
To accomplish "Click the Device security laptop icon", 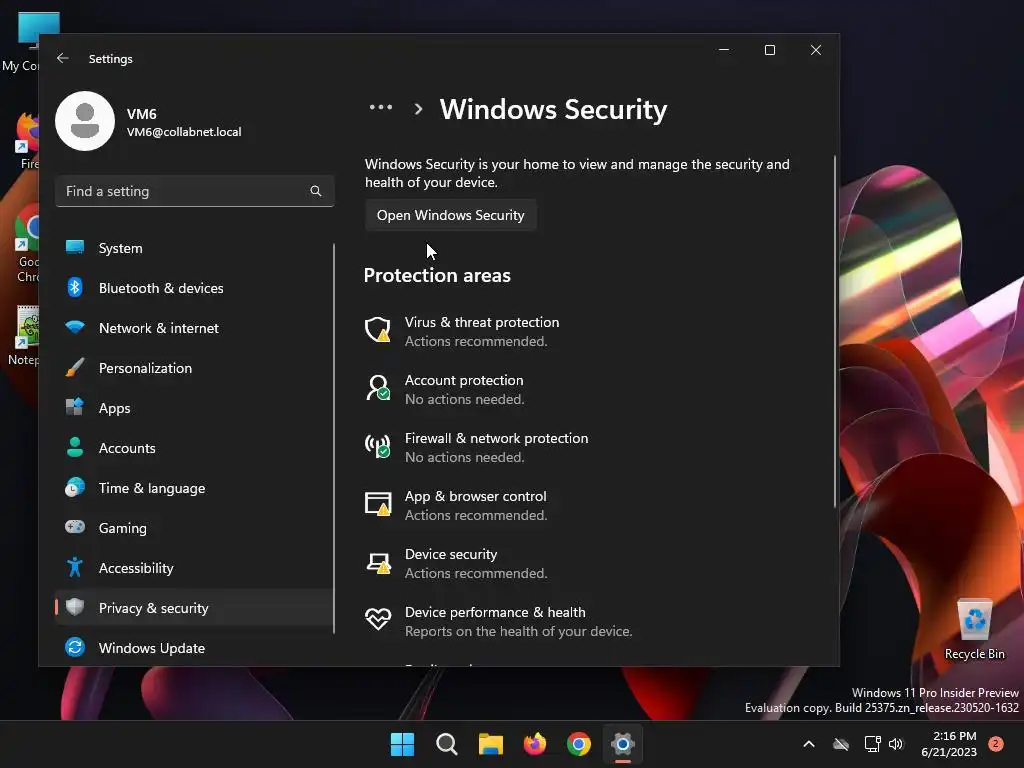I will pyautogui.click(x=378, y=563).
